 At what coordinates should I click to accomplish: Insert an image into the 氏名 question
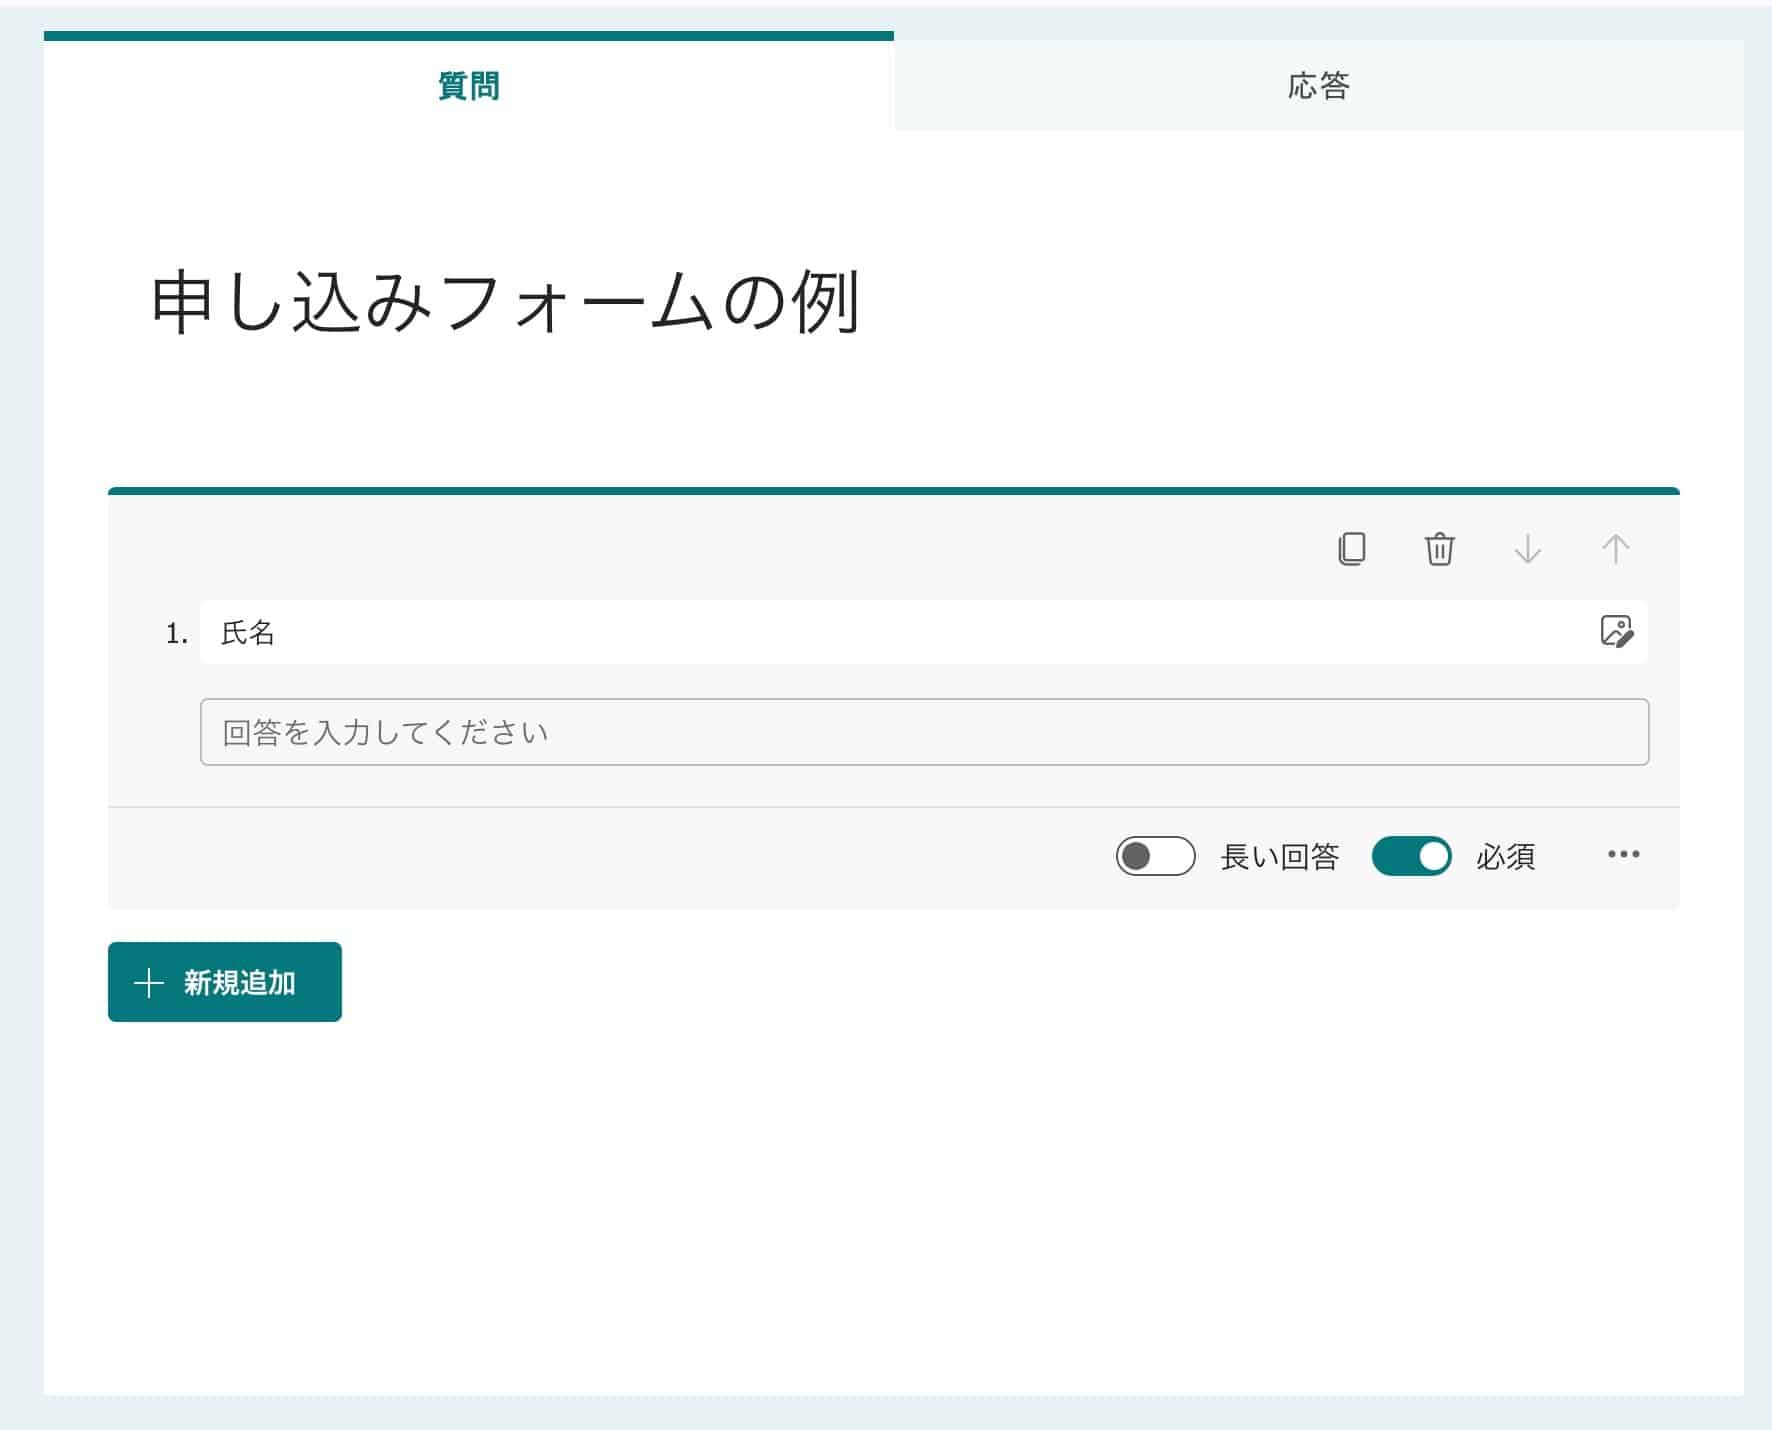(x=1618, y=633)
